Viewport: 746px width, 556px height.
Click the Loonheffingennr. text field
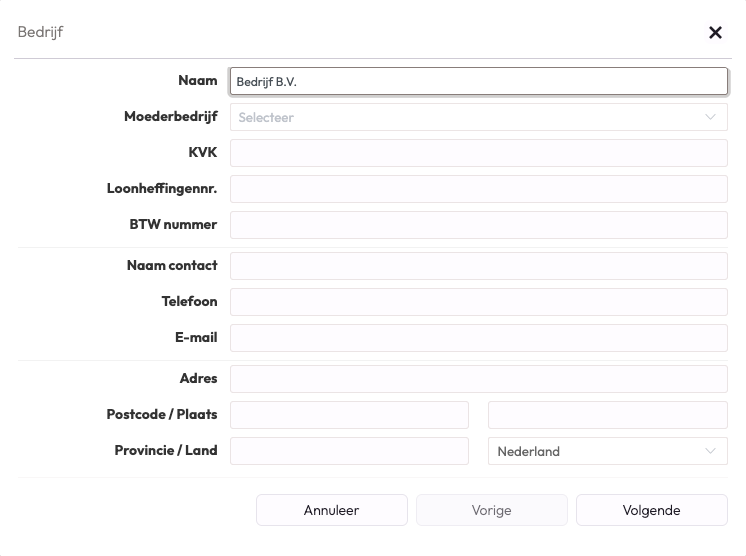tap(478, 189)
